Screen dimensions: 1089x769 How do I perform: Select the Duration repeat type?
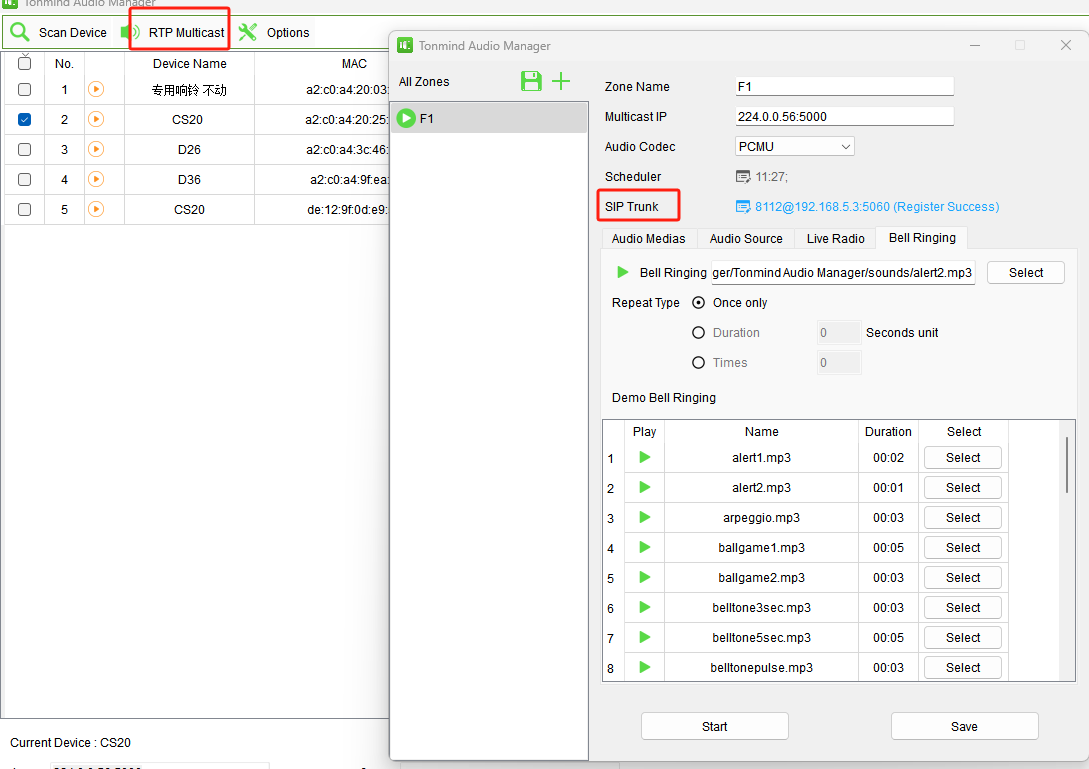pyautogui.click(x=699, y=332)
